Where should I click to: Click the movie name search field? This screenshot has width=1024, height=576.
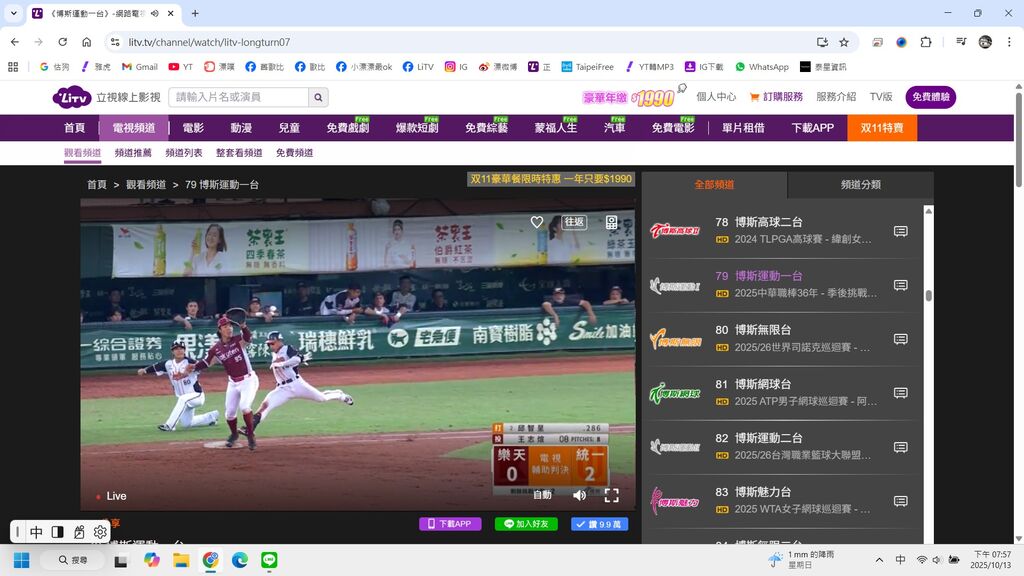point(238,97)
